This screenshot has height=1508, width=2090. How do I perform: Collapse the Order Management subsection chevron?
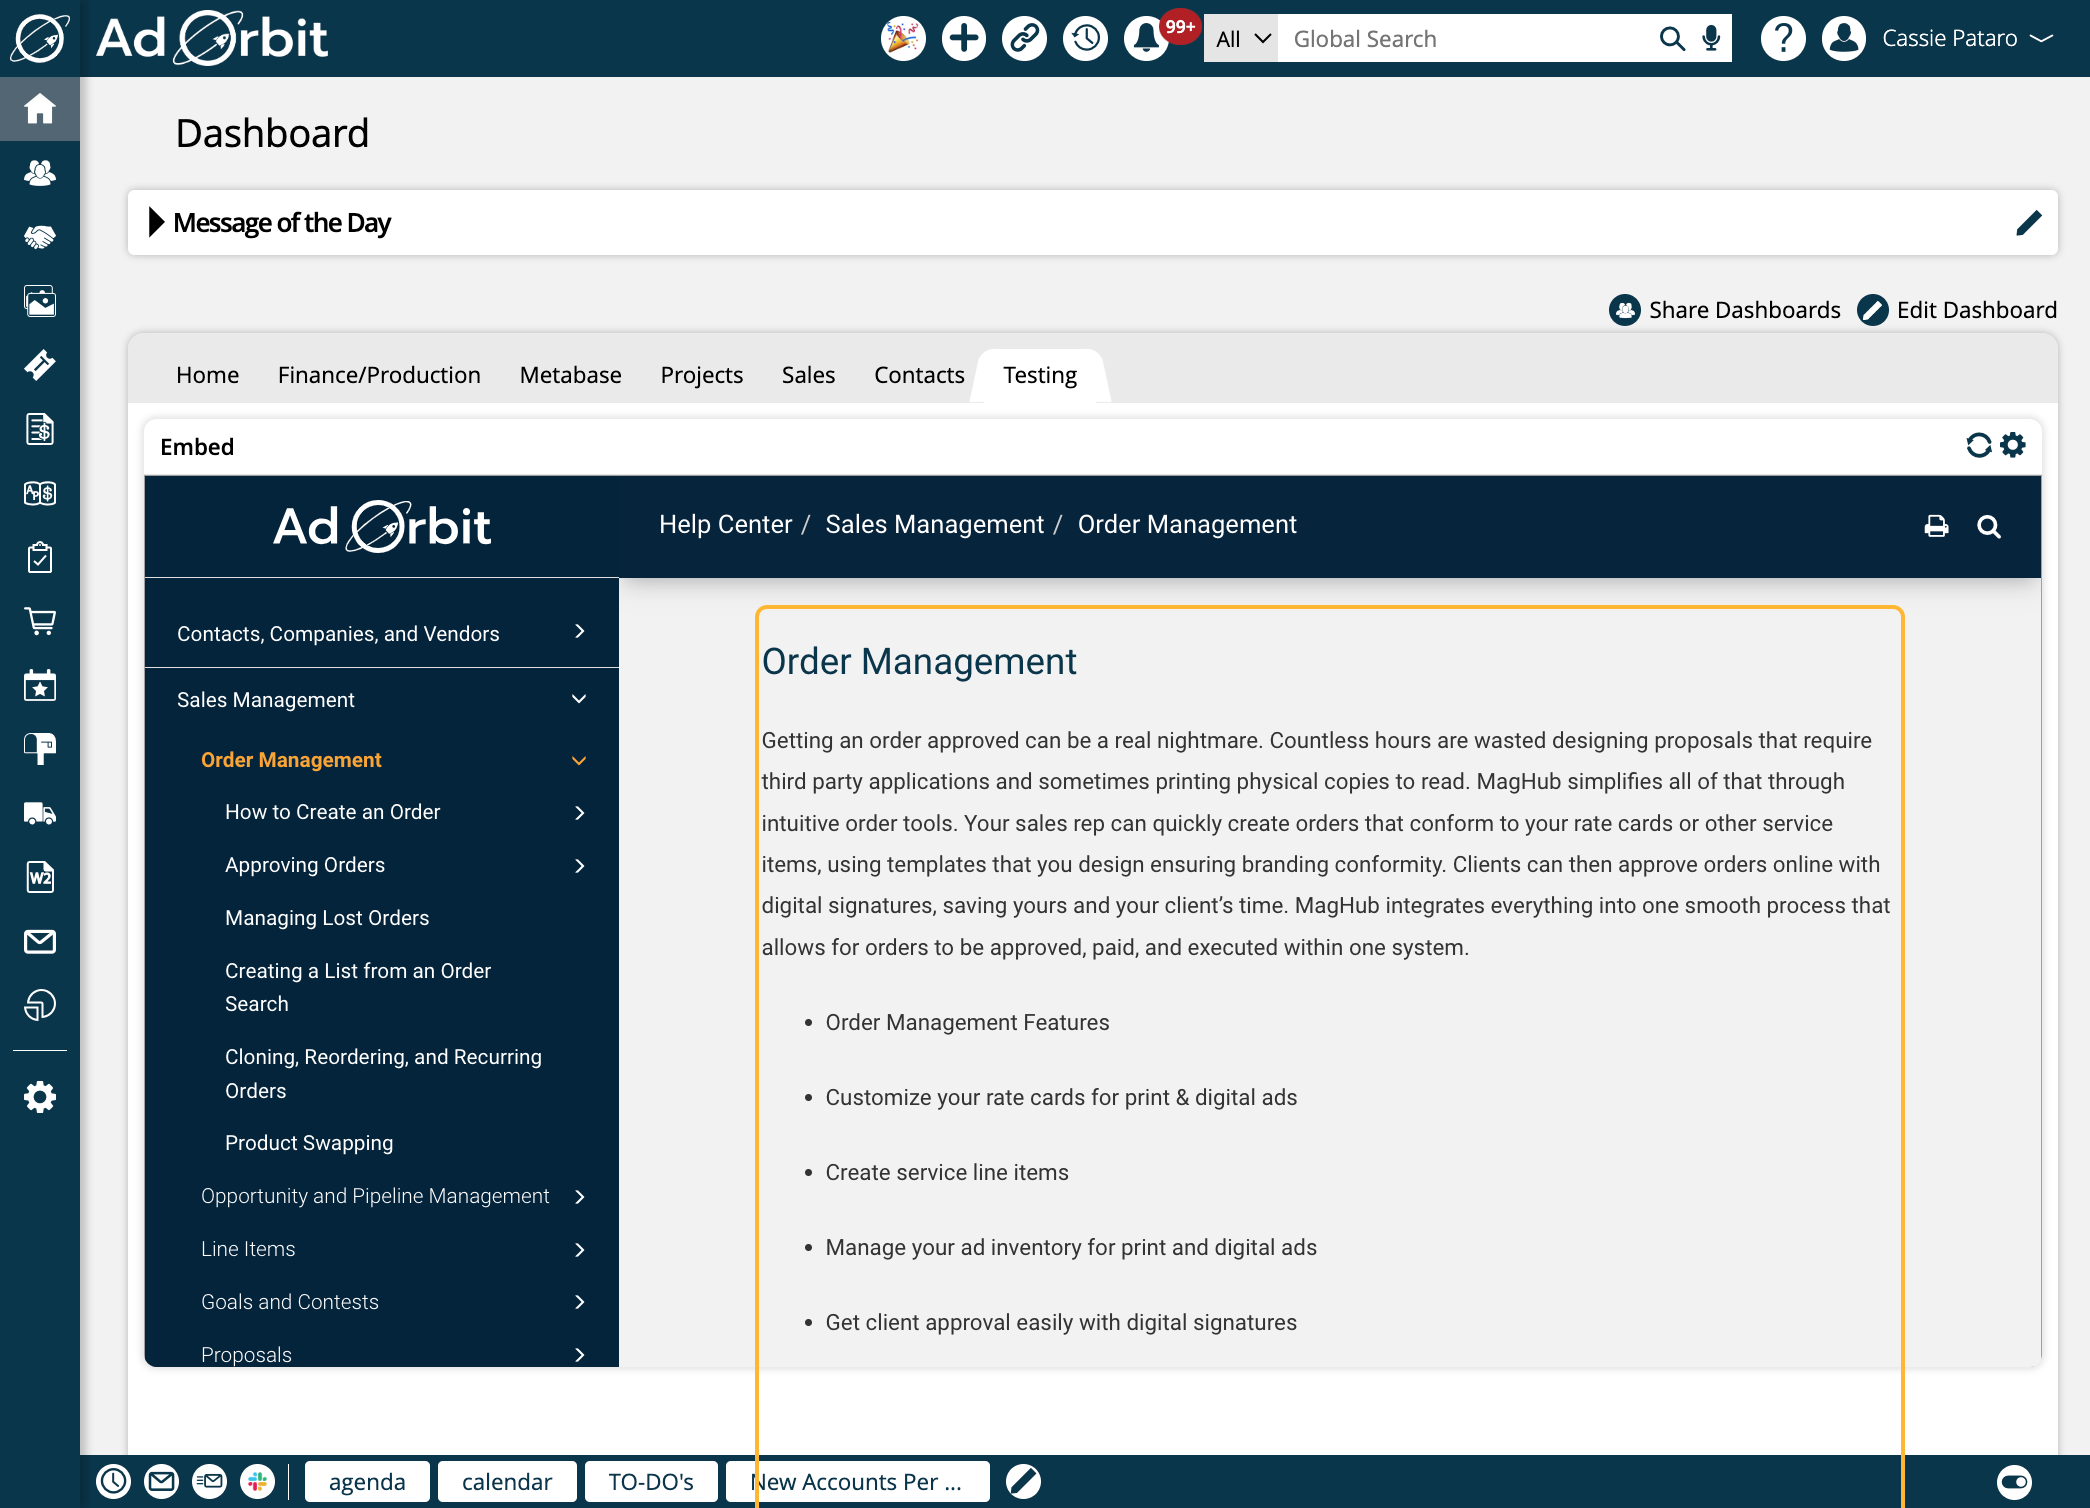point(579,760)
